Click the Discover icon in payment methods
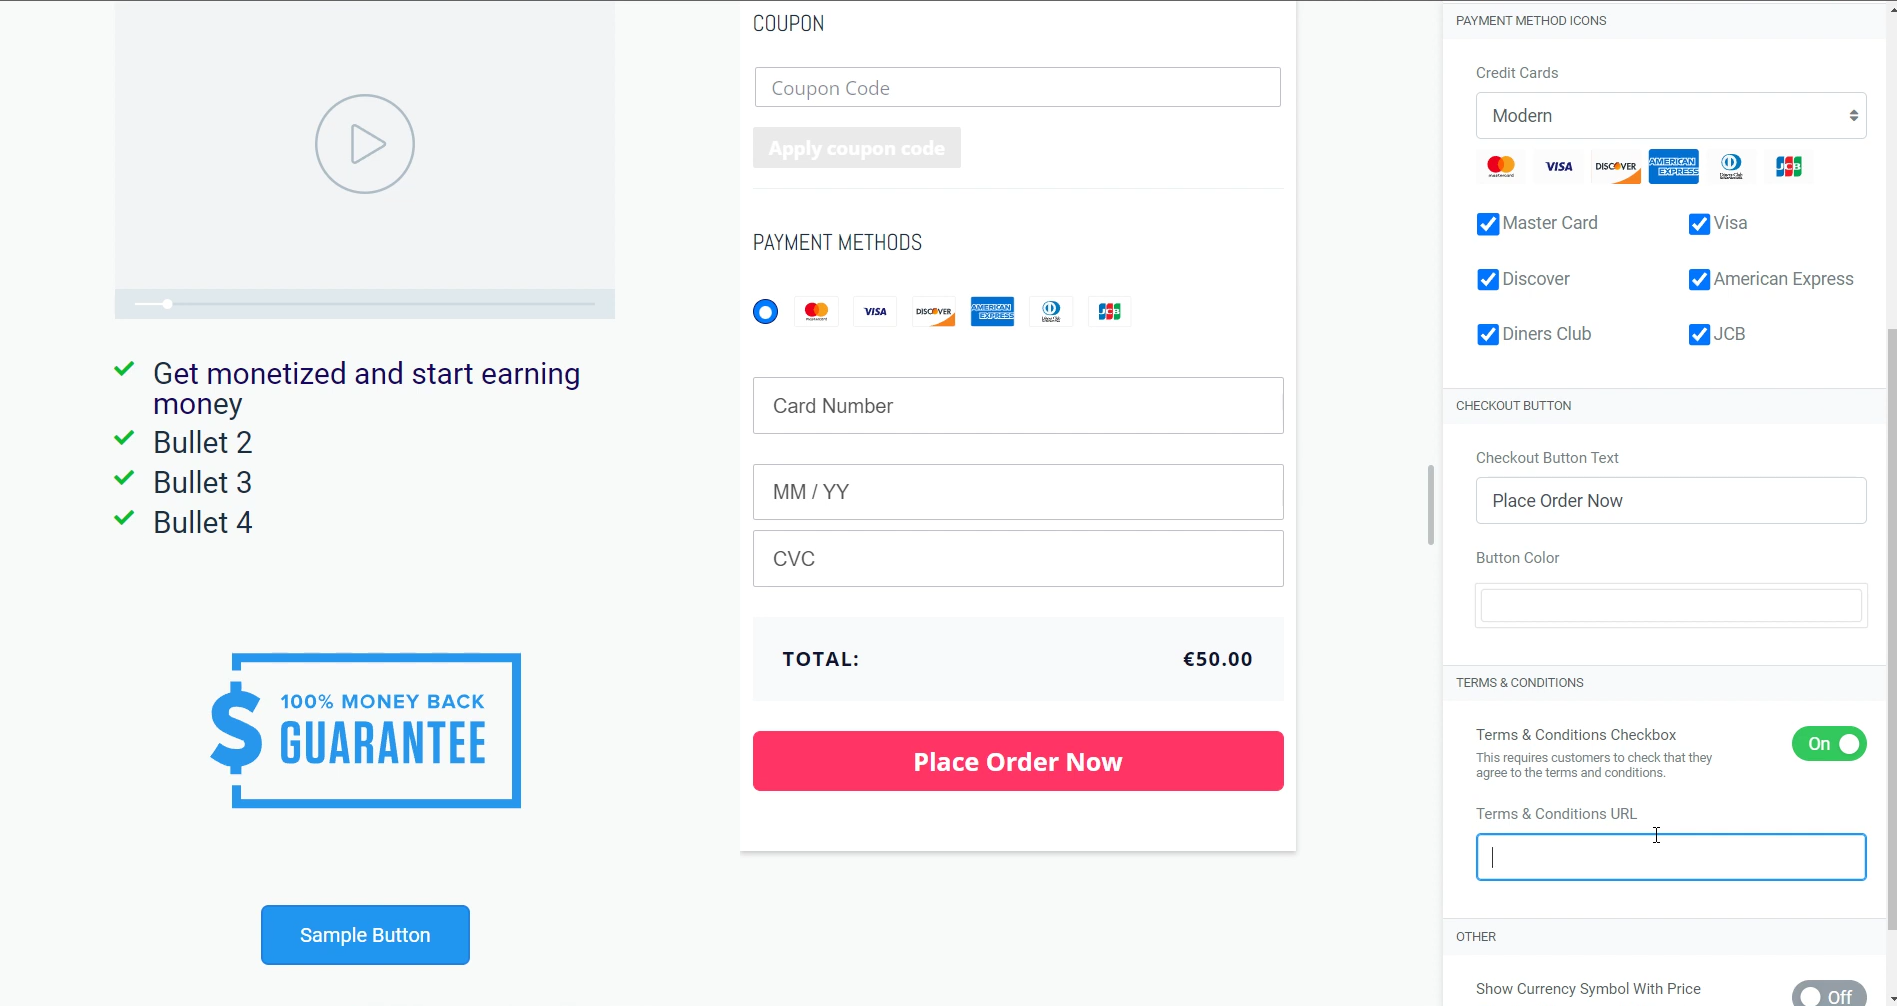The width and height of the screenshot is (1897, 1006). tap(934, 311)
